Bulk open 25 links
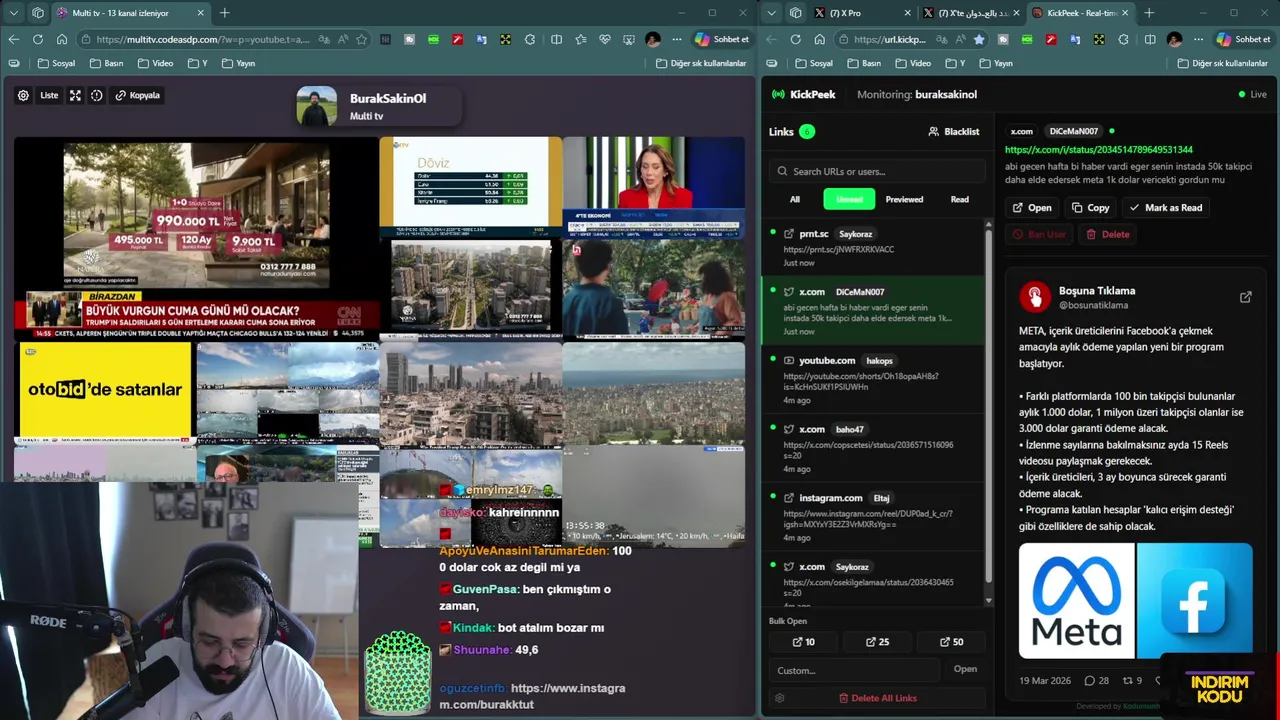This screenshot has width=1280, height=720. 877,642
